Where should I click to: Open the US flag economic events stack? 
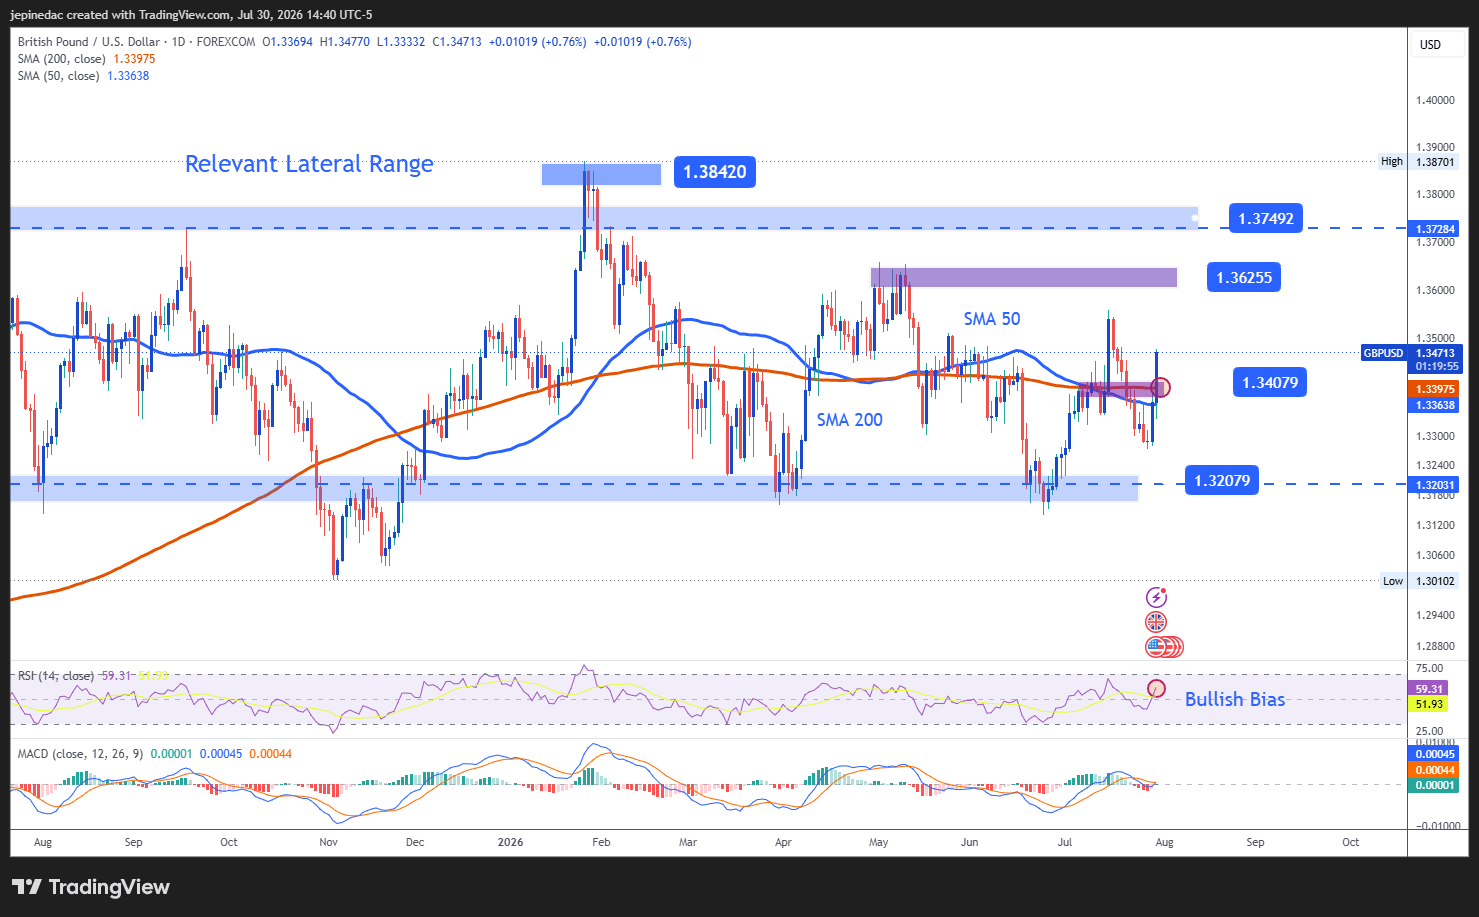pyautogui.click(x=1164, y=647)
